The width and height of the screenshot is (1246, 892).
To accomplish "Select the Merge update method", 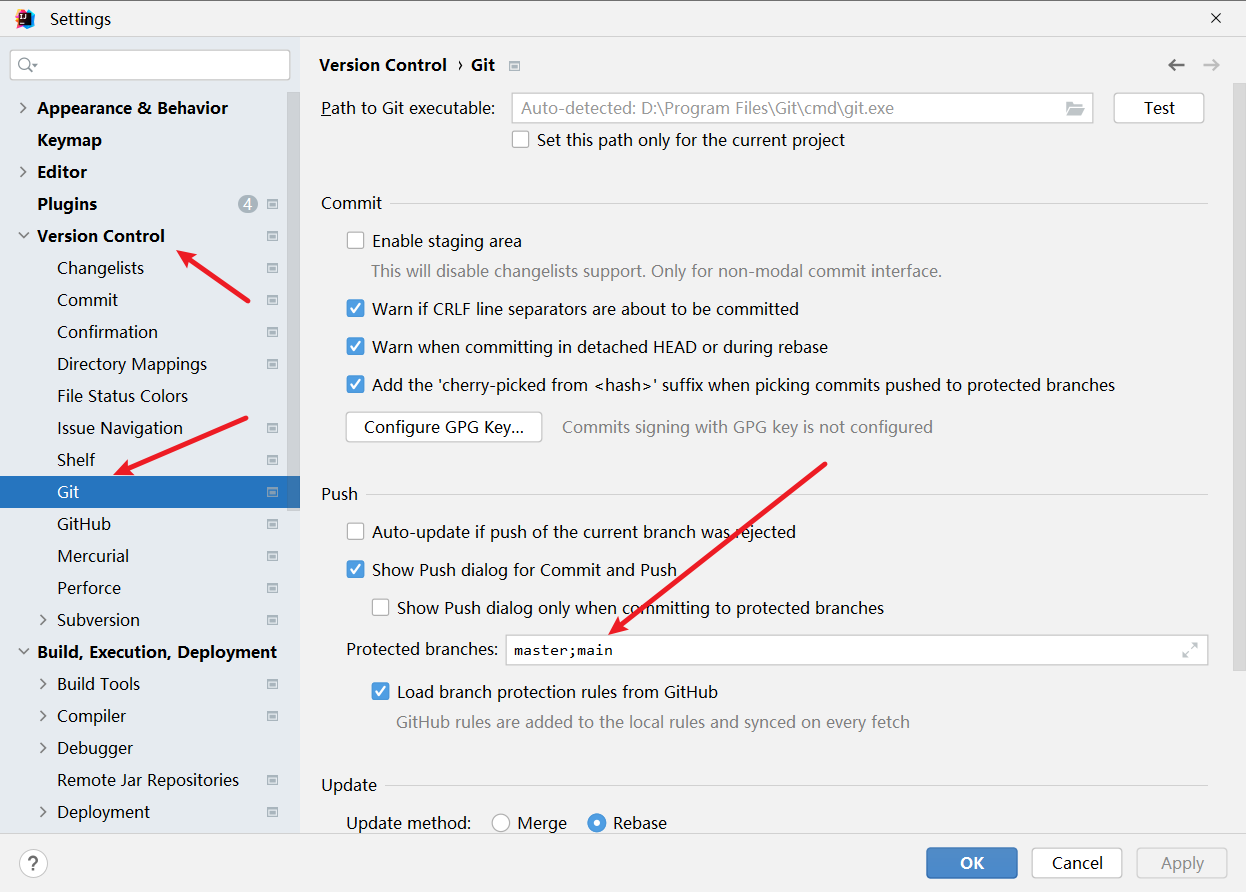I will coord(500,823).
